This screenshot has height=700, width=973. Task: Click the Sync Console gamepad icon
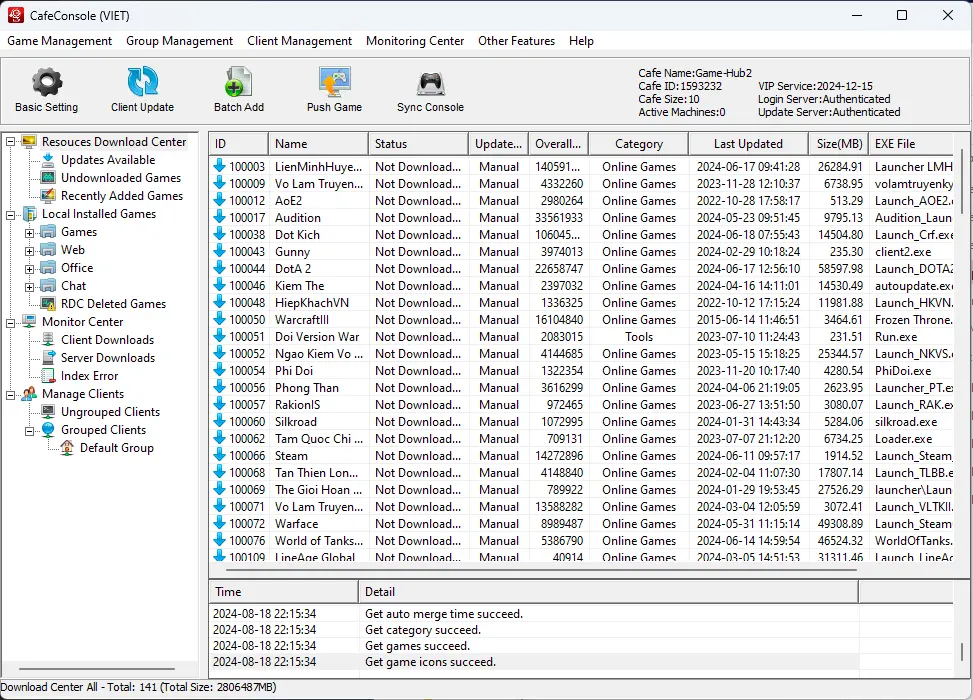(430, 82)
